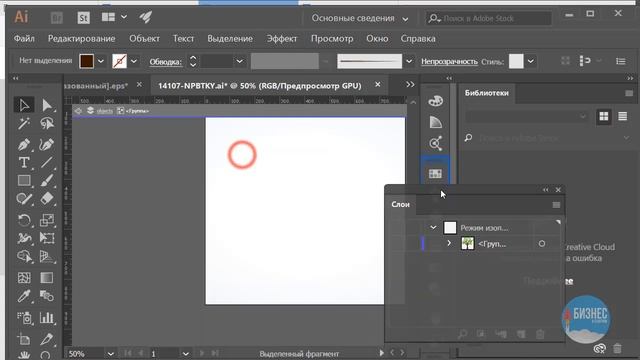This screenshot has height=360, width=640.
Task: Open the stroke color dropdown arrow
Action: [133, 61]
